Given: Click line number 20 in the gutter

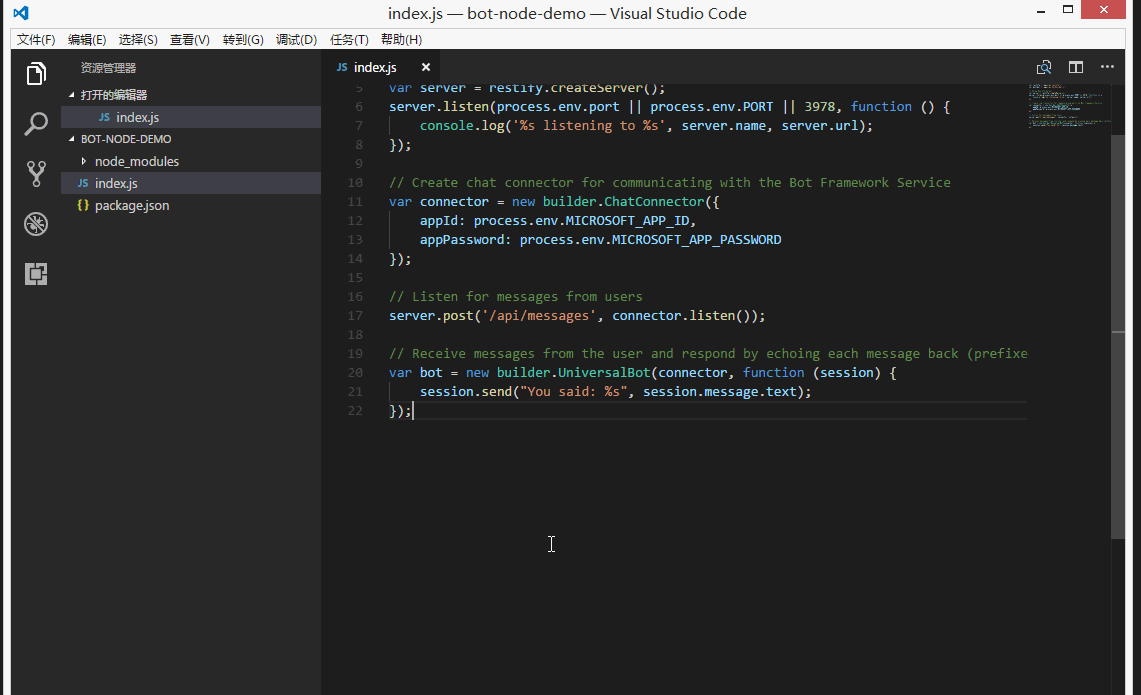Looking at the screenshot, I should (x=355, y=372).
